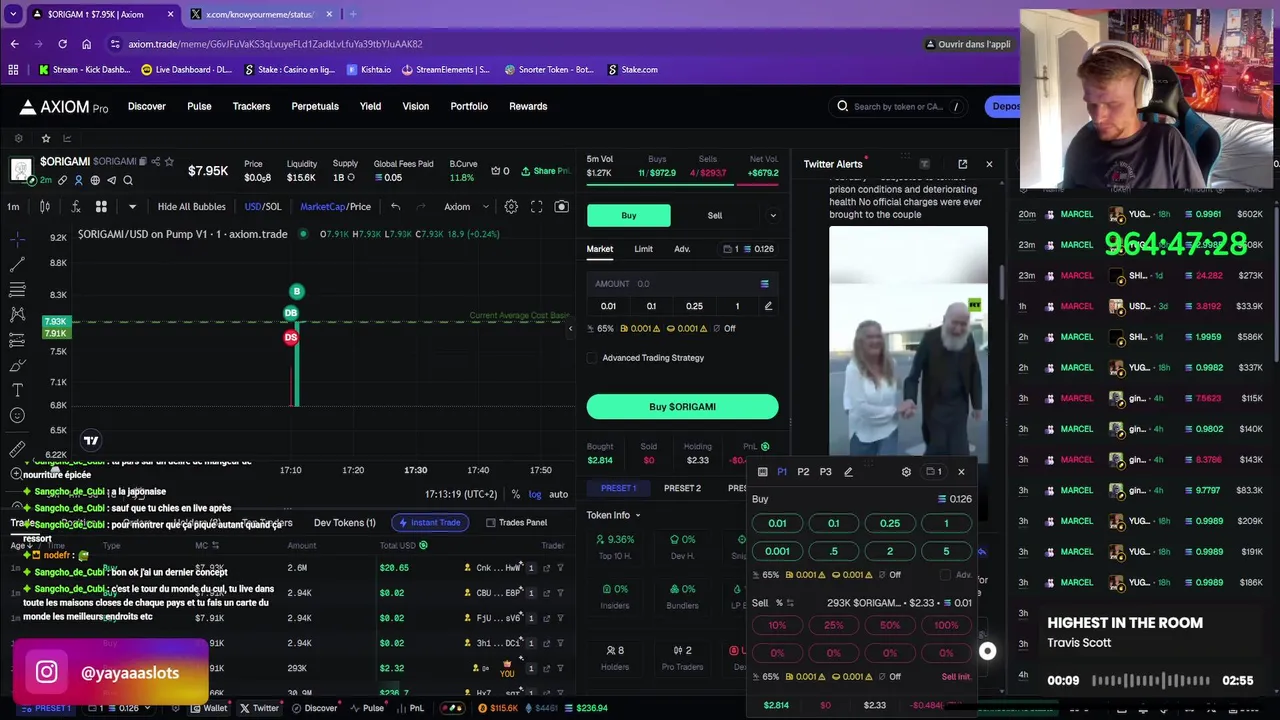The image size is (1280, 720).
Task: Open Pulse in top navigation
Action: (x=199, y=106)
